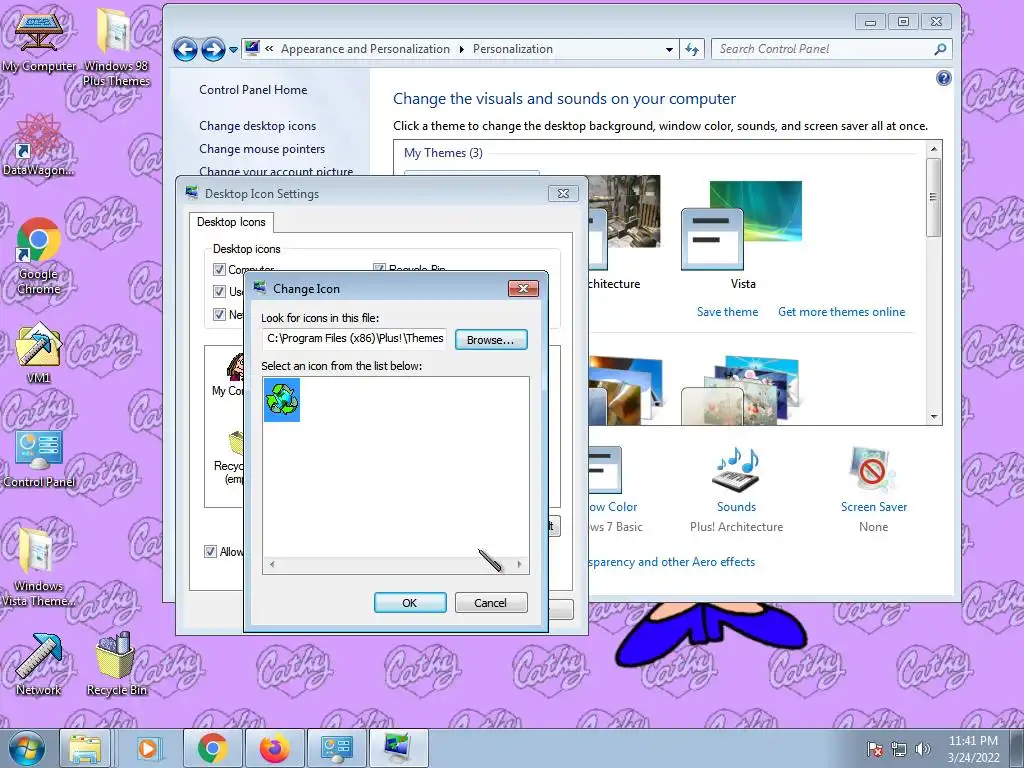Viewport: 1024px width, 768px height.
Task: Click the themes list scrollbar thumb
Action: pyautogui.click(x=934, y=197)
